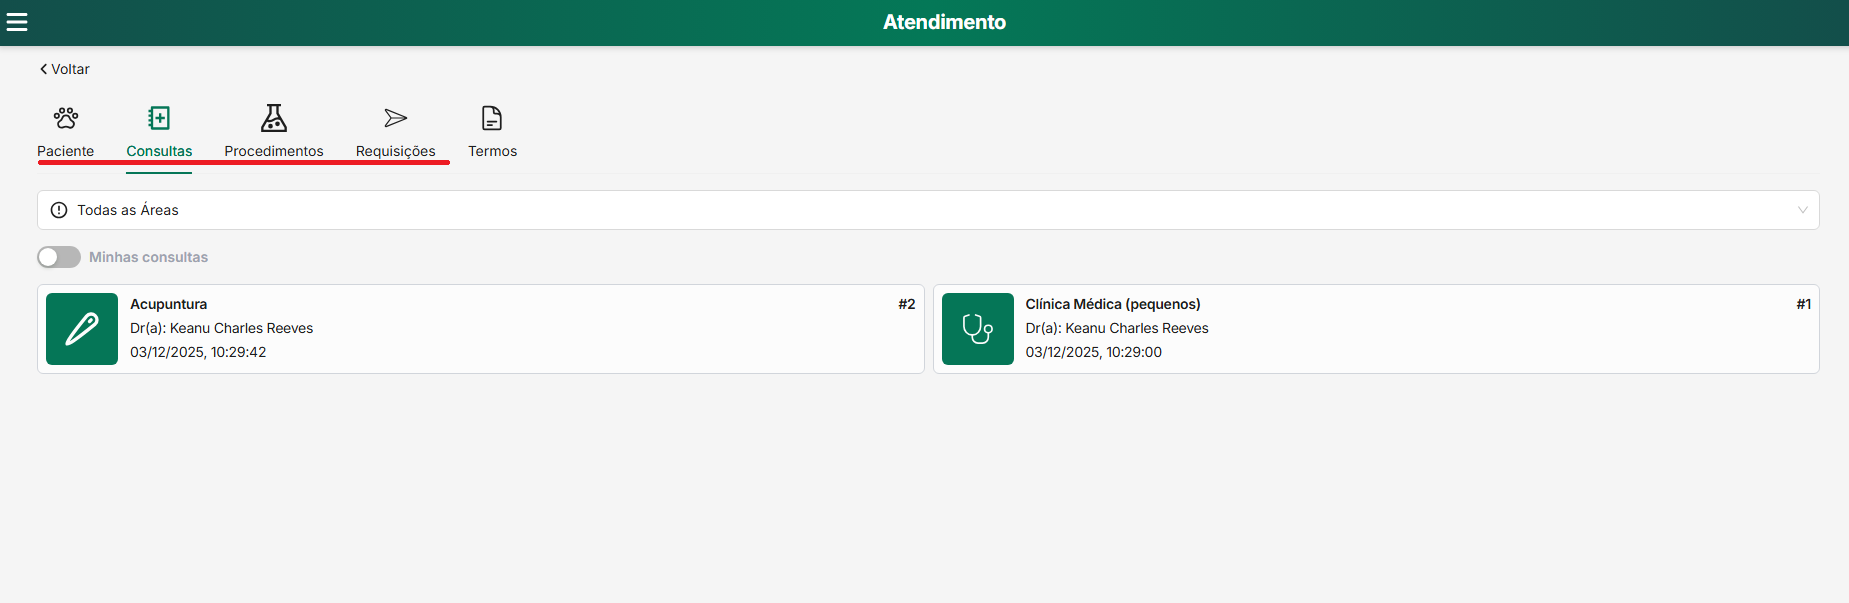This screenshot has height=603, width=1849.
Task: Toggle the Minhas consultas switch
Action: click(59, 257)
